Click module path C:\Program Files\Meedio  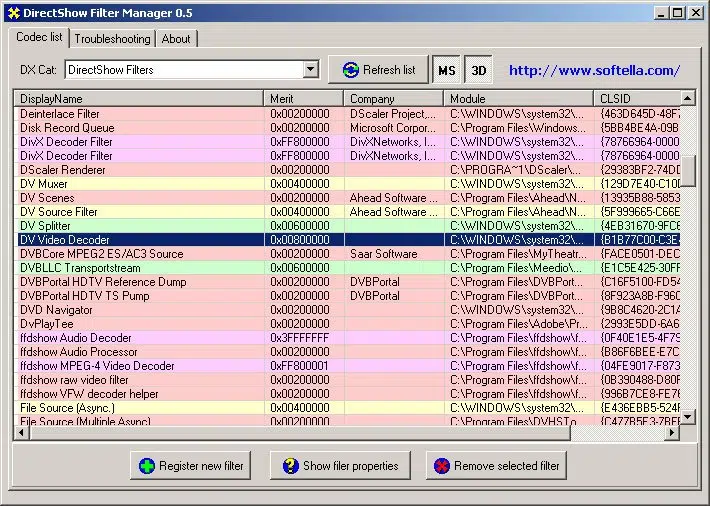(x=516, y=268)
